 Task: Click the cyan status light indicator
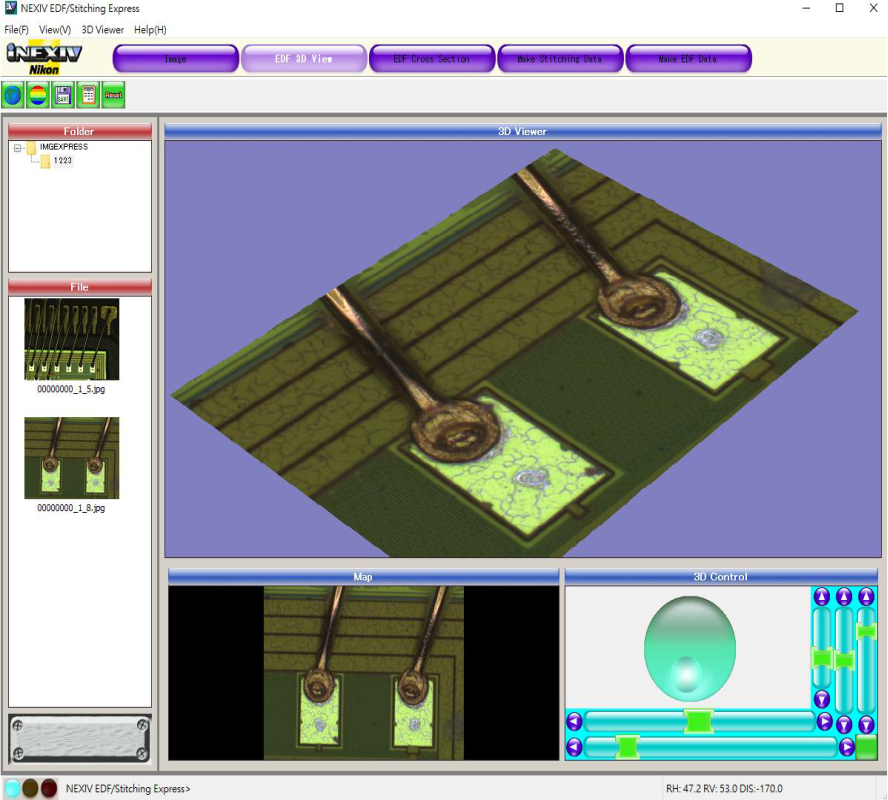13,788
